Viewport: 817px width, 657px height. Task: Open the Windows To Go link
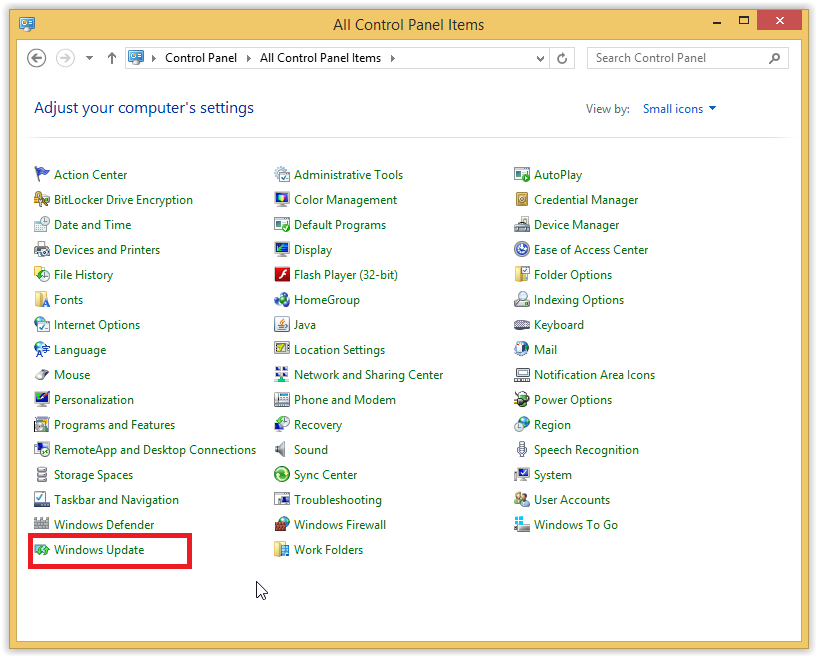pos(576,525)
